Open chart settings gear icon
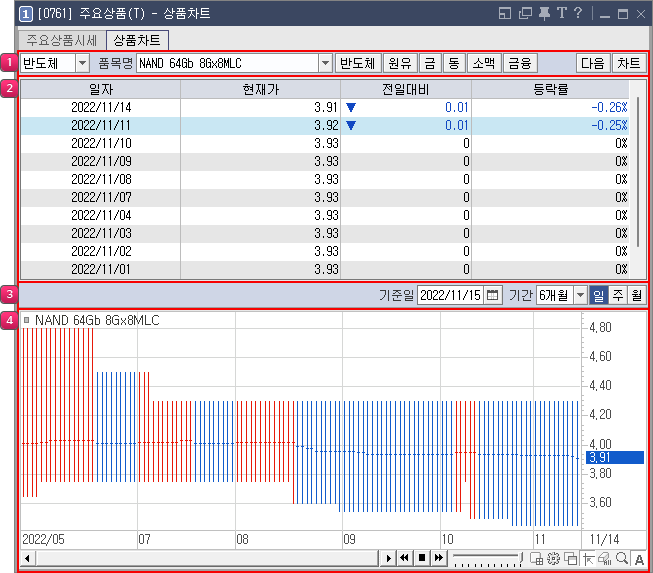653x573 pixels. [553, 558]
